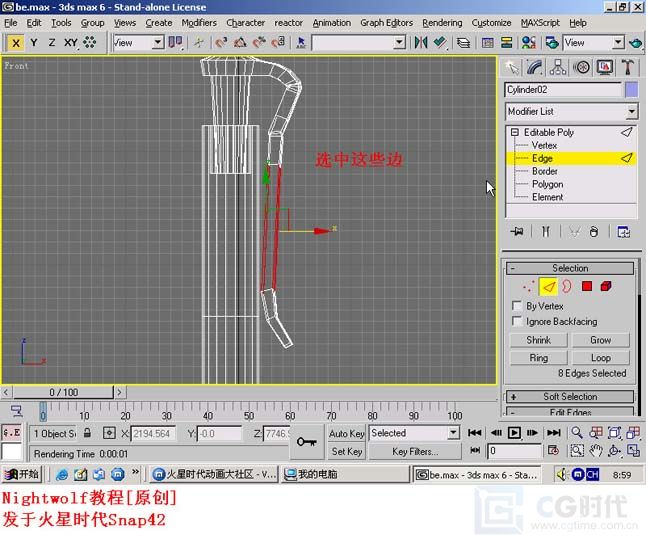The height and width of the screenshot is (539, 646).
Task: Edit the Cylinder02 object name field
Action: 563,90
